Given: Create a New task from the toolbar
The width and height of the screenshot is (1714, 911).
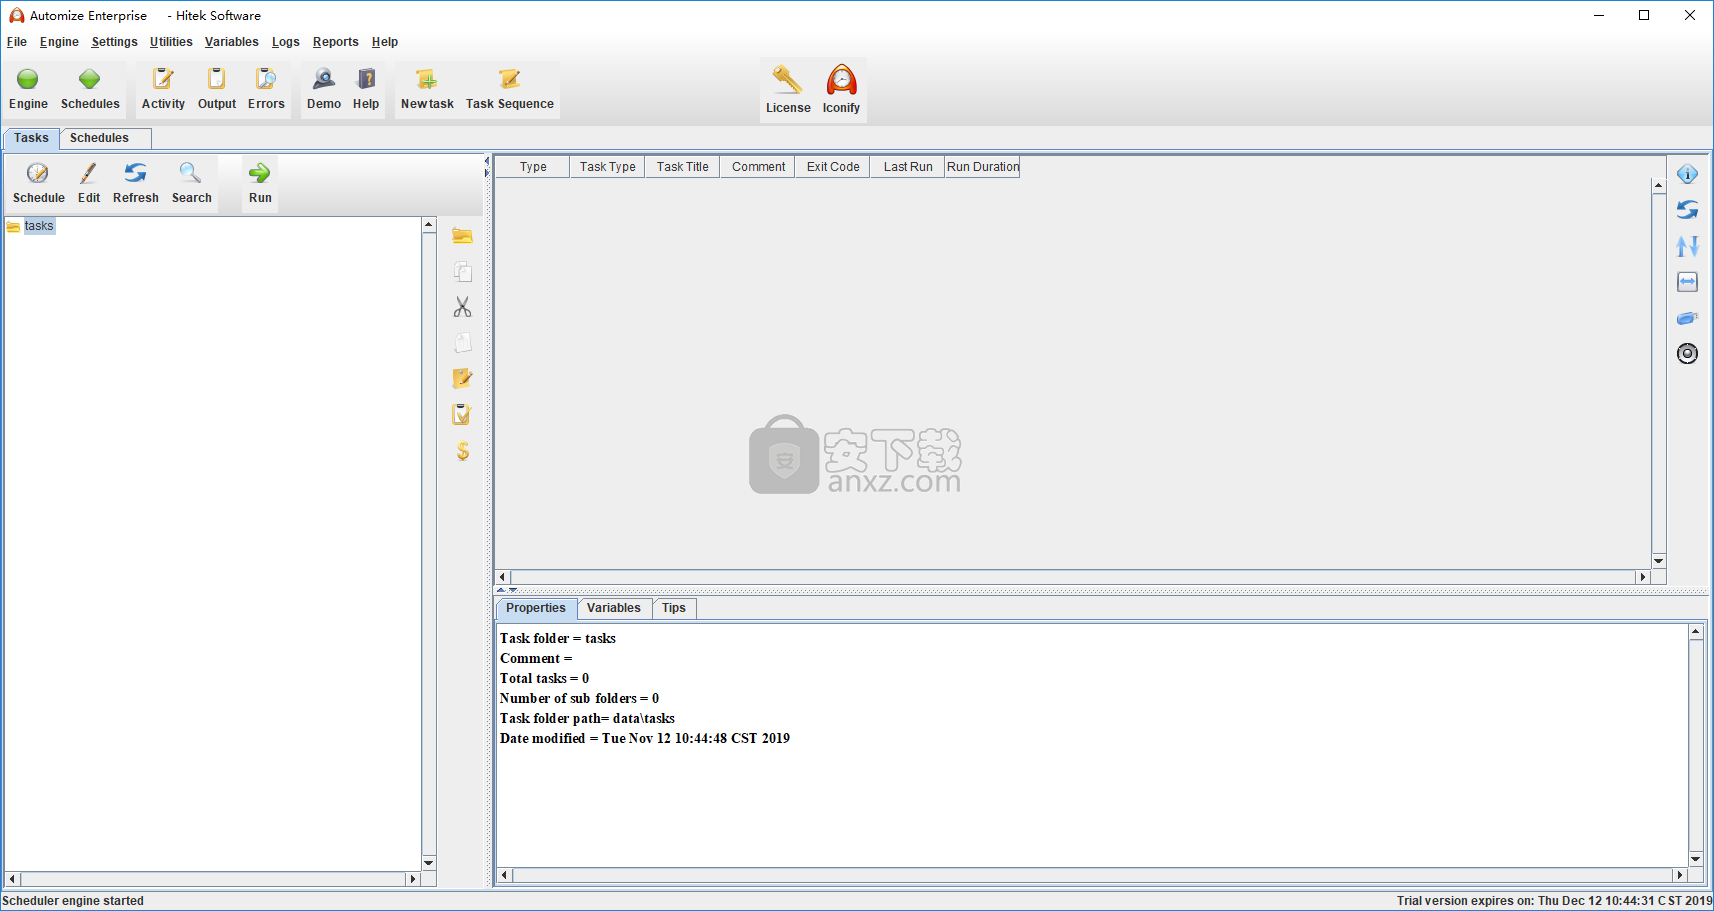Looking at the screenshot, I should coord(427,88).
